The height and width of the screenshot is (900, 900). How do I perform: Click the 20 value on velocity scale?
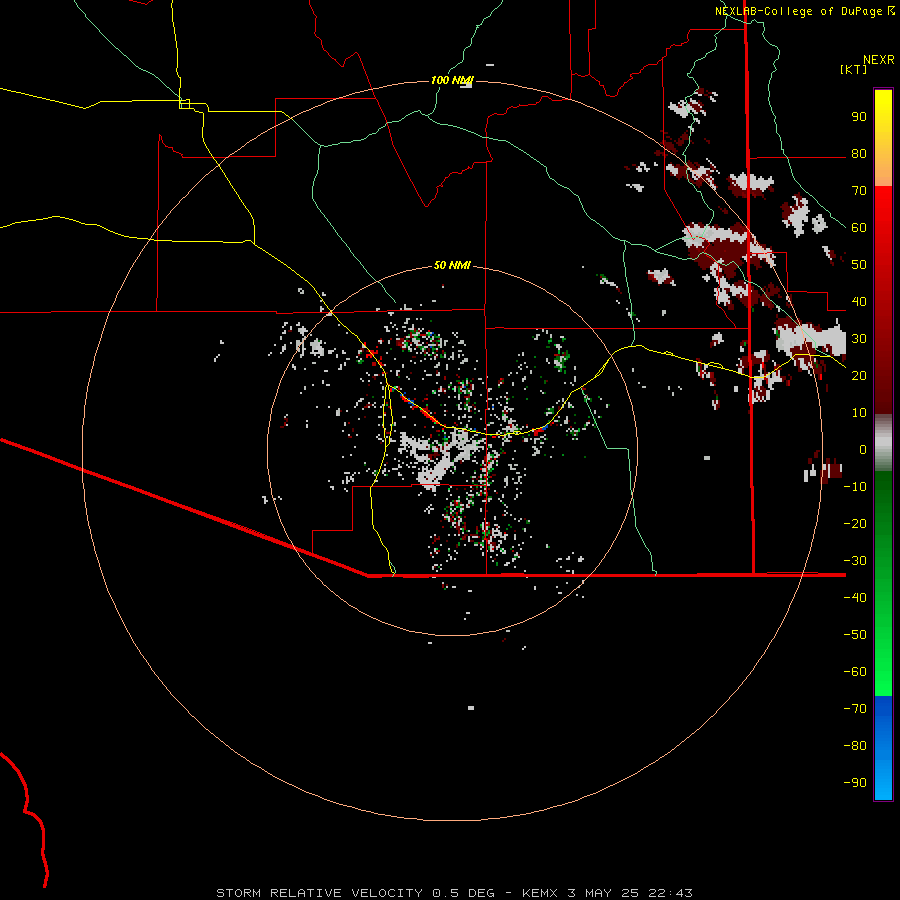tap(859, 375)
